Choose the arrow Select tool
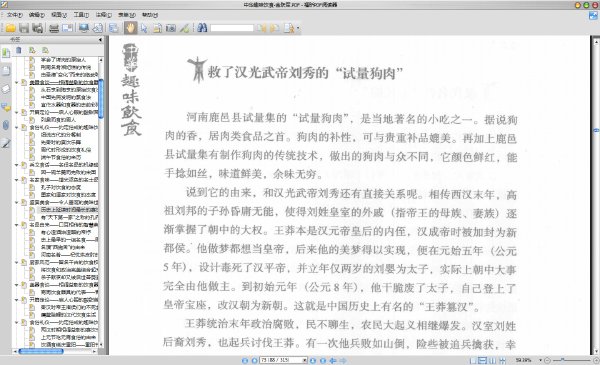 coord(144,28)
